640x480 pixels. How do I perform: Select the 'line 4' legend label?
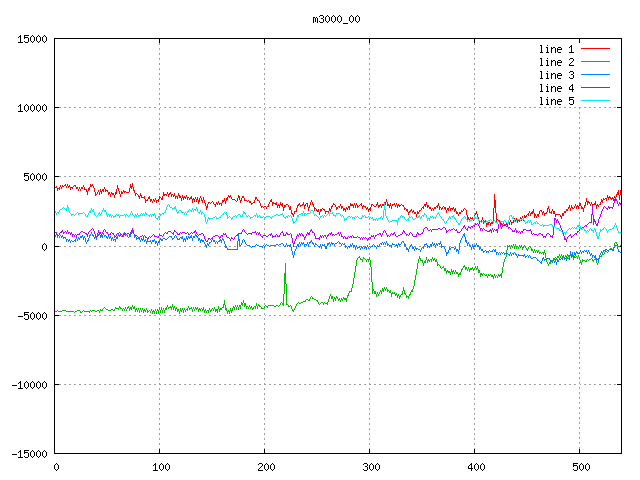[x=557, y=88]
